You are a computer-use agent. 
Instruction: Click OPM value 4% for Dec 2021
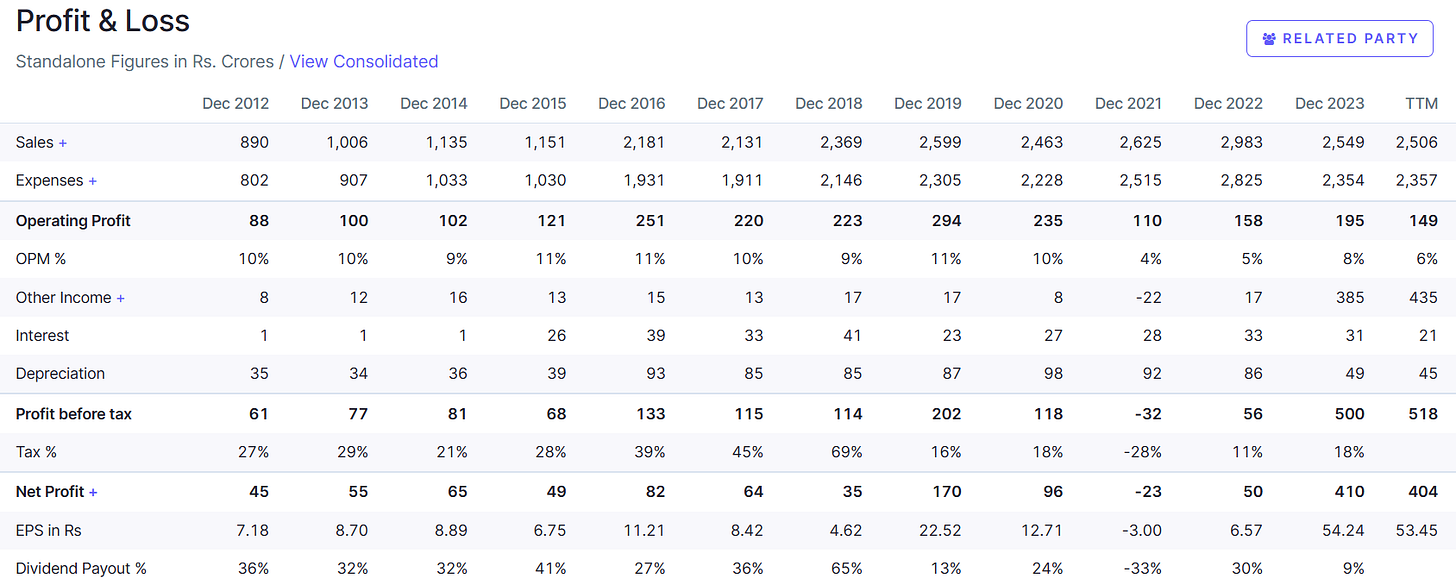[1150, 259]
